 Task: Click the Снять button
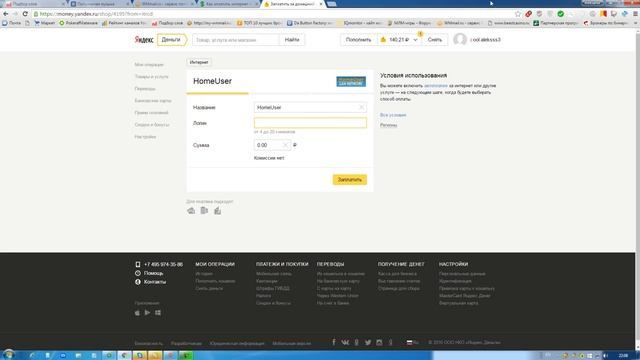coord(435,40)
